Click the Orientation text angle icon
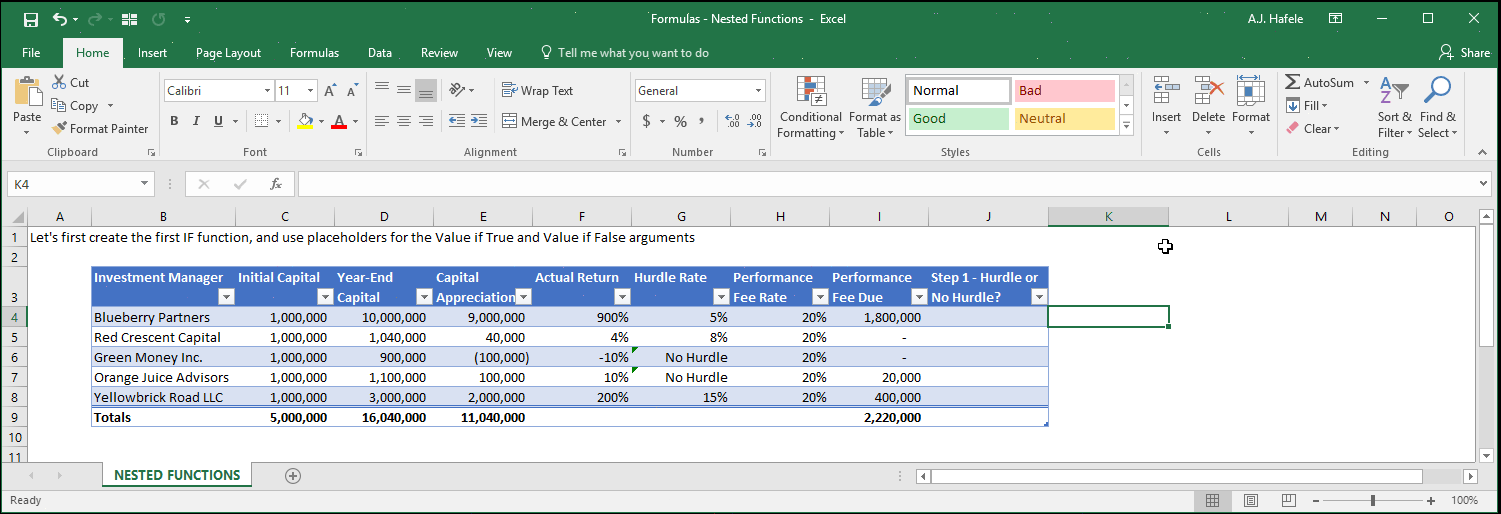Screen dimensions: 1501x514 [457, 90]
